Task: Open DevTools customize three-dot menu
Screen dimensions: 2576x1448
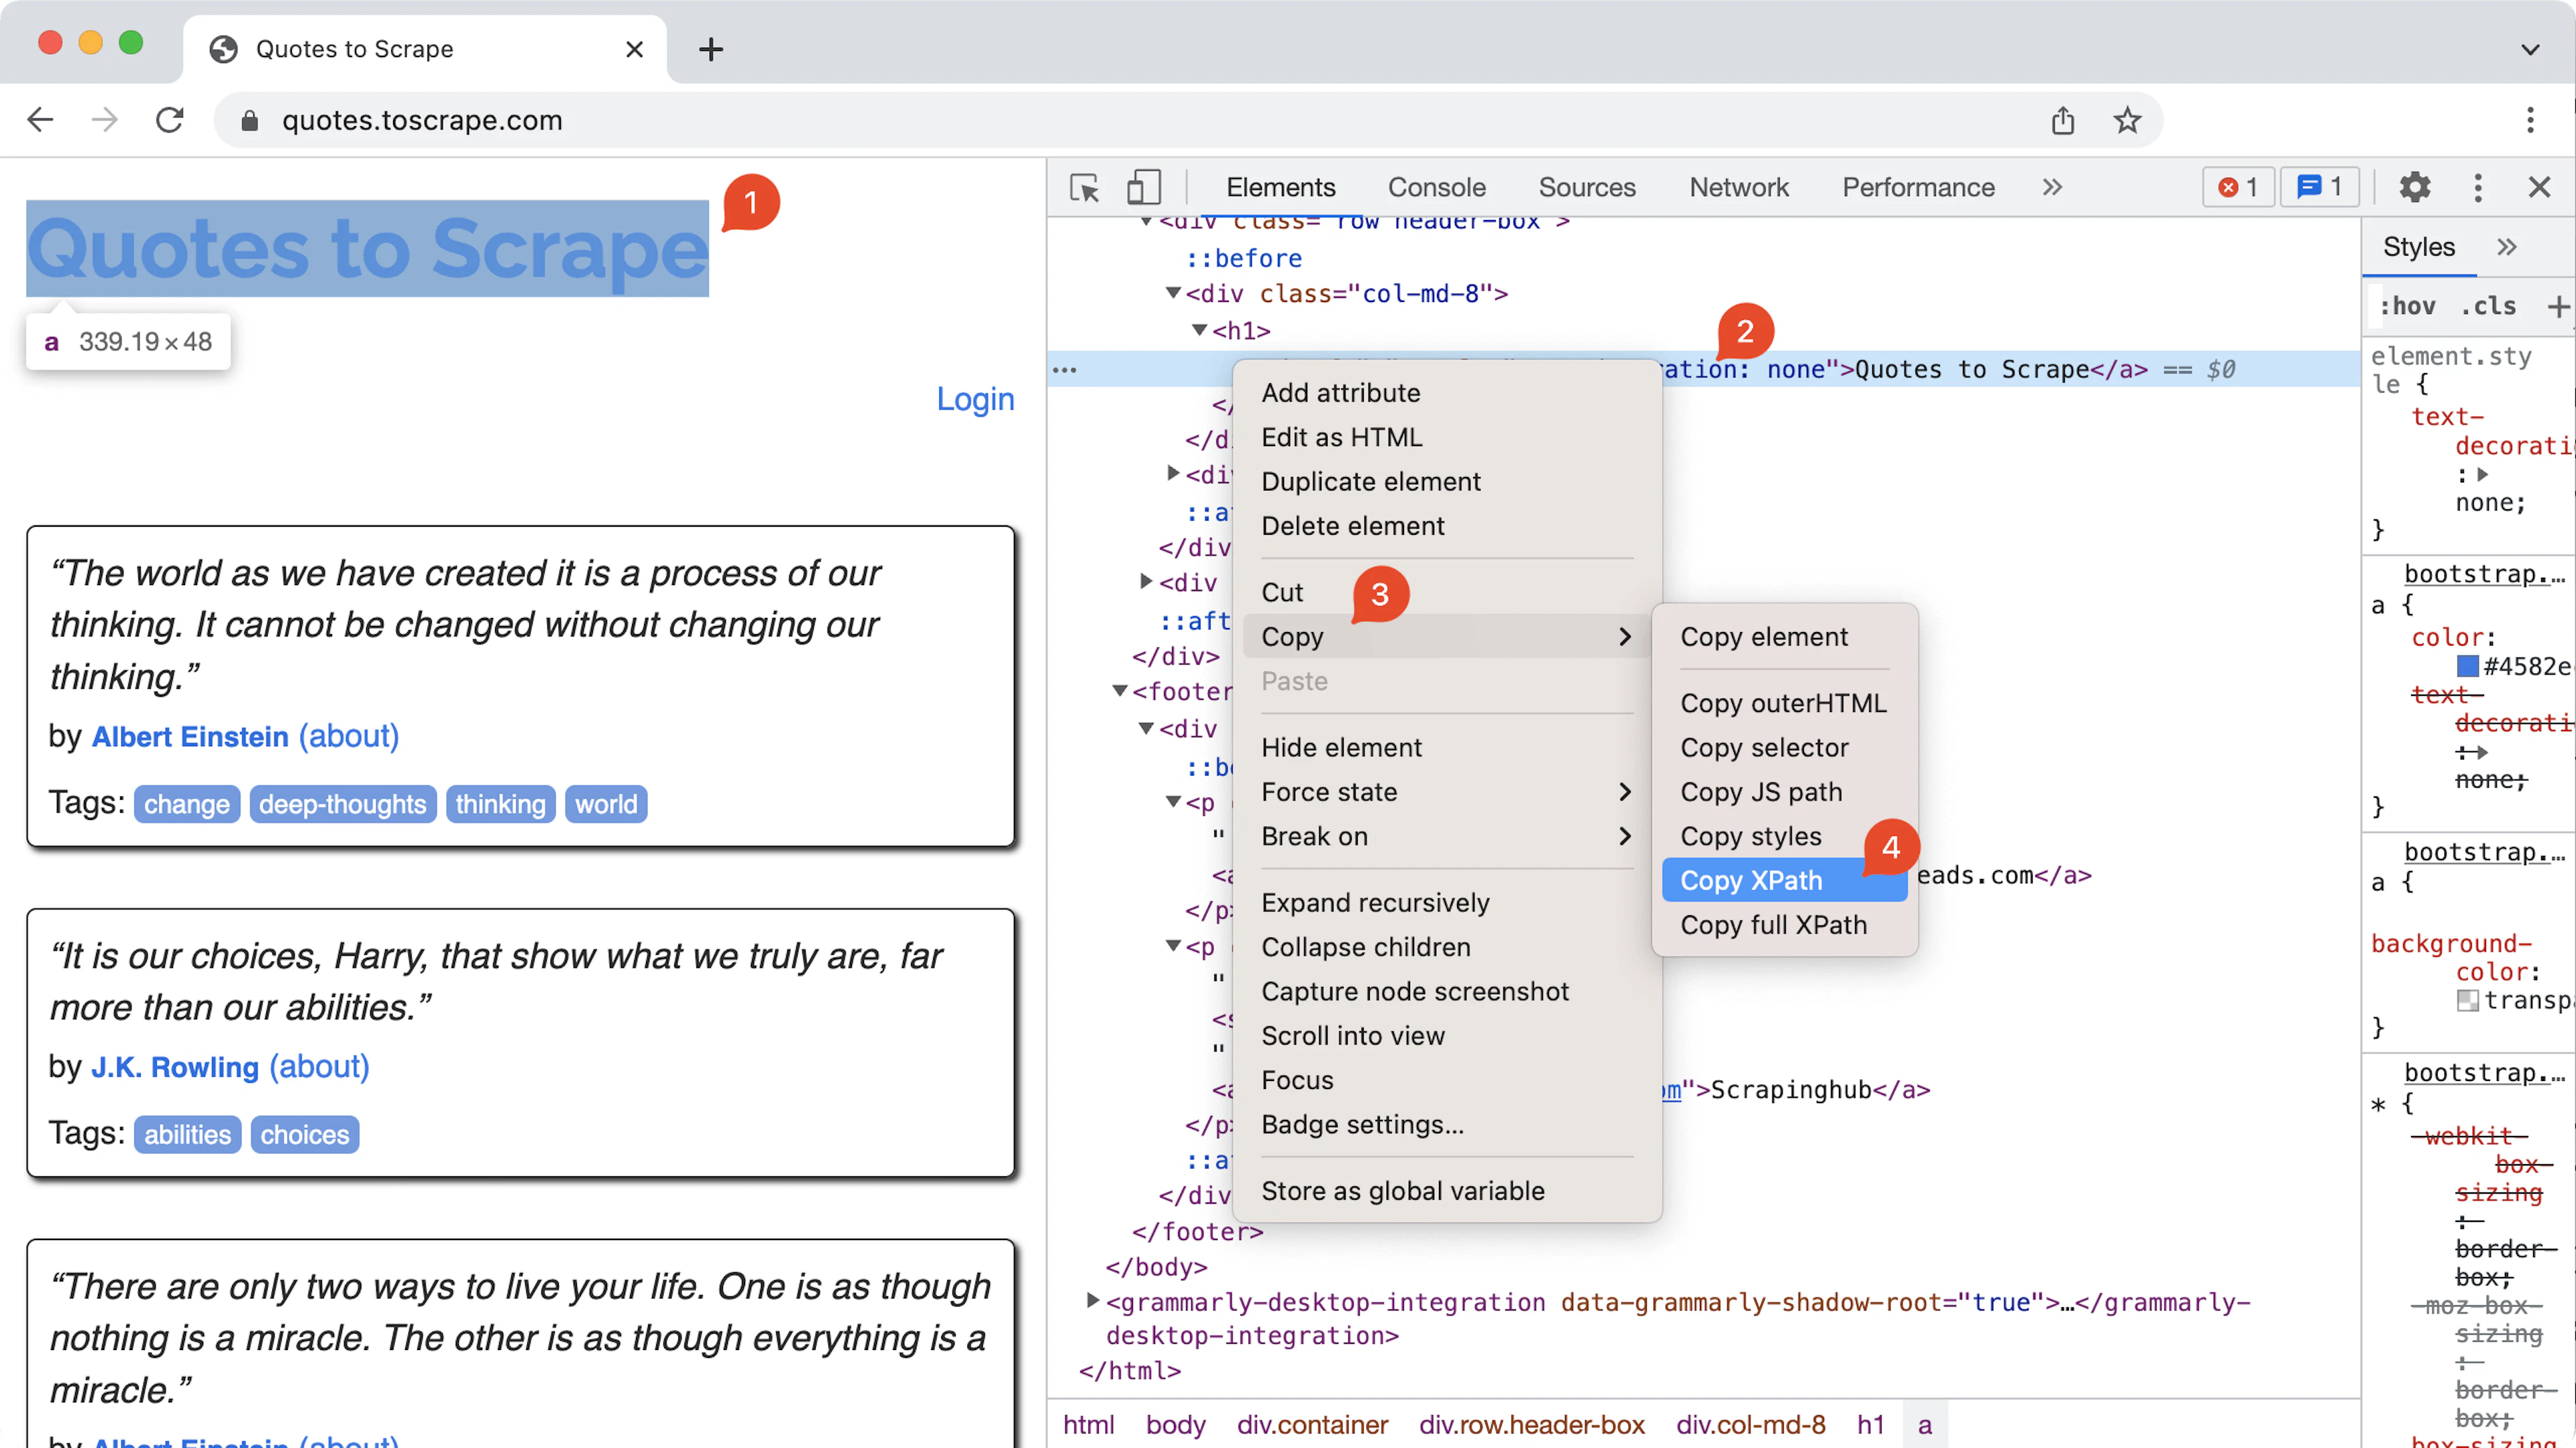Action: [x=2477, y=187]
